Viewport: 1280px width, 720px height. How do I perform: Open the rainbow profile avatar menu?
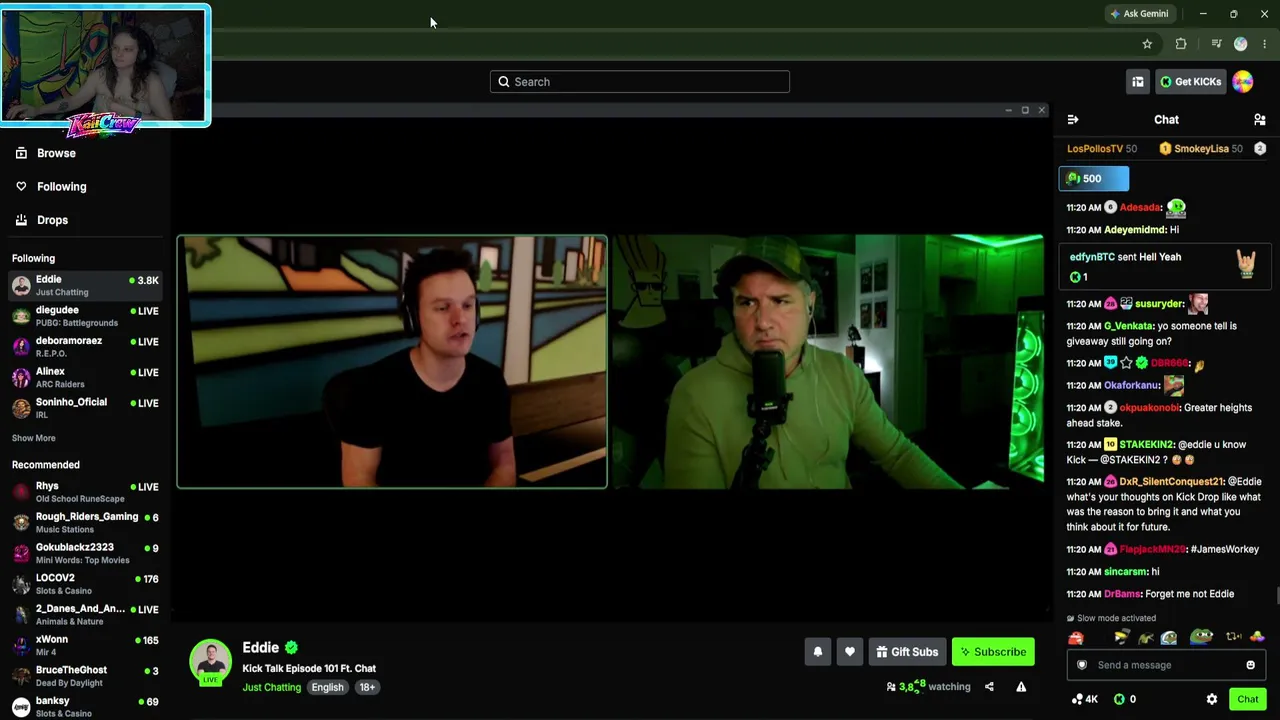coord(1243,82)
